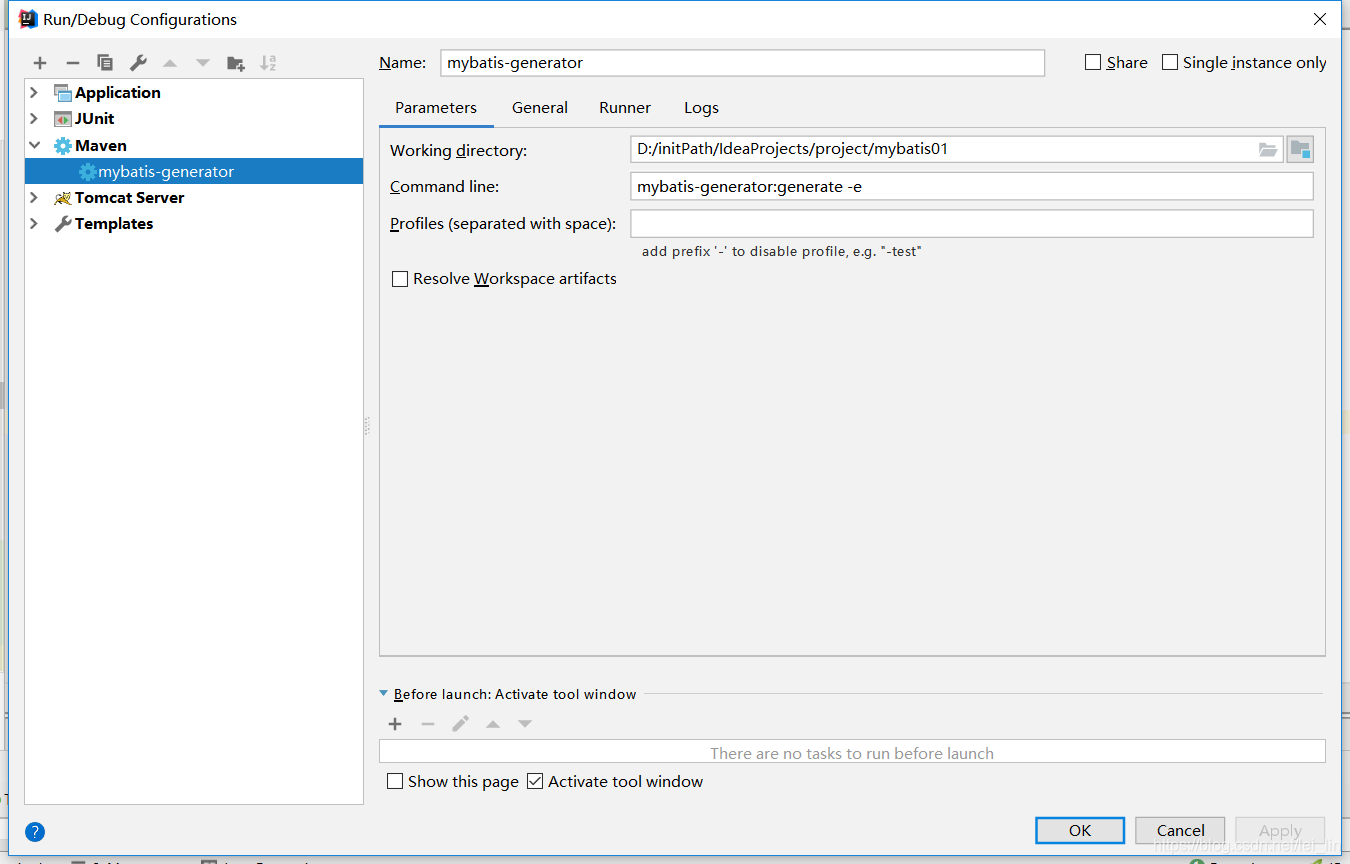
Task: Select mybatis-generator in the tree
Action: click(194, 172)
